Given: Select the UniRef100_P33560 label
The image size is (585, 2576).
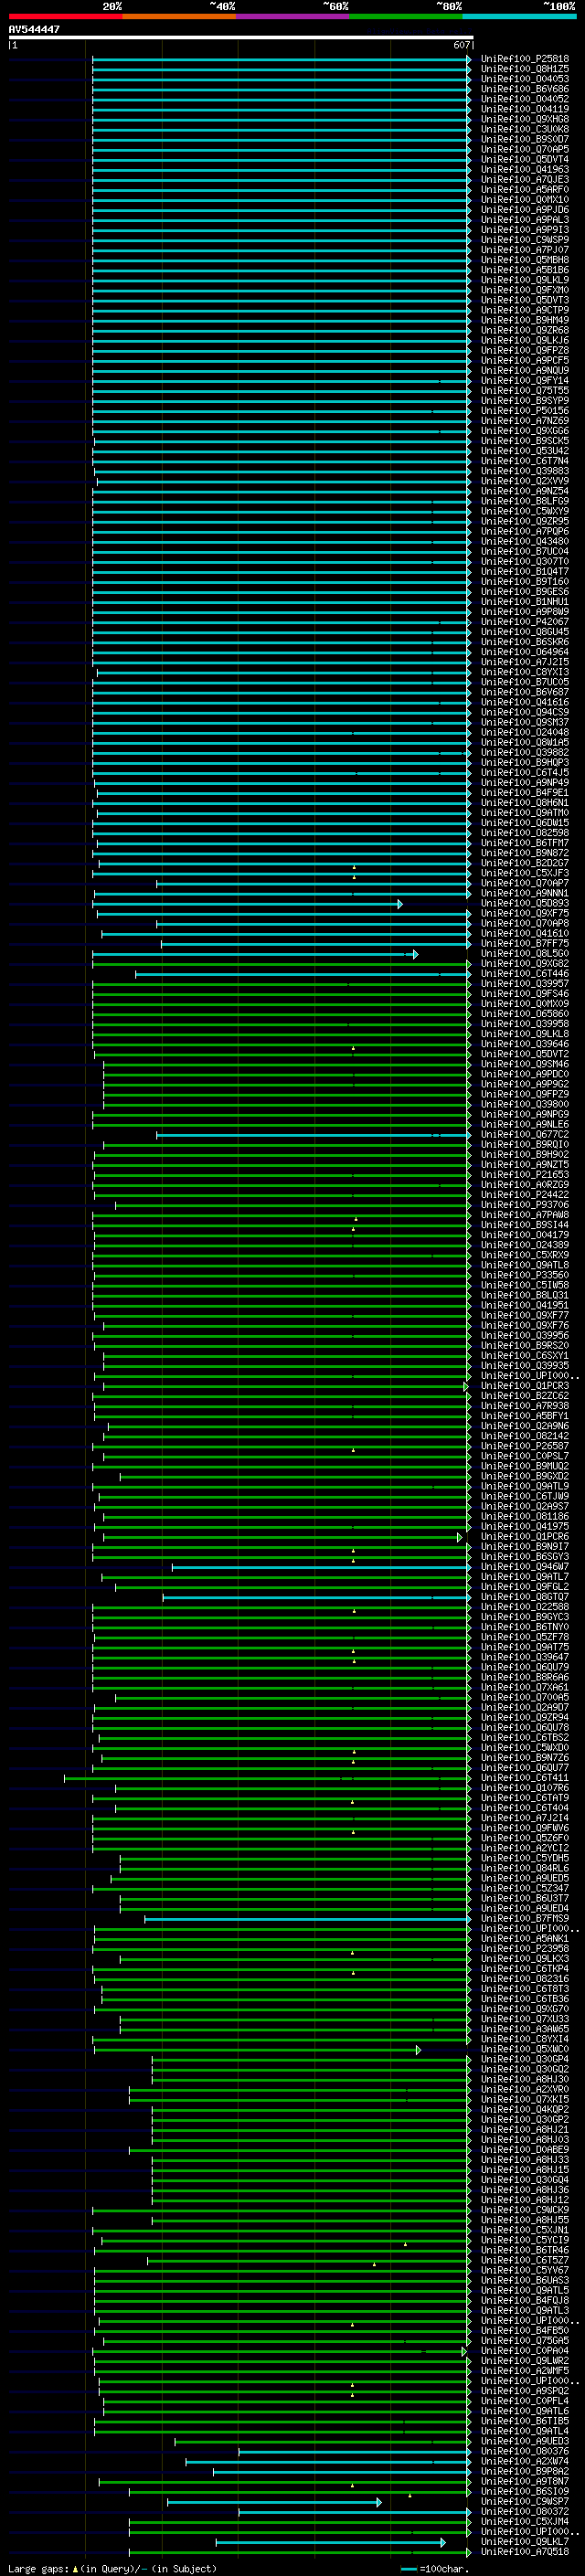Looking at the screenshot, I should pos(525,1275).
